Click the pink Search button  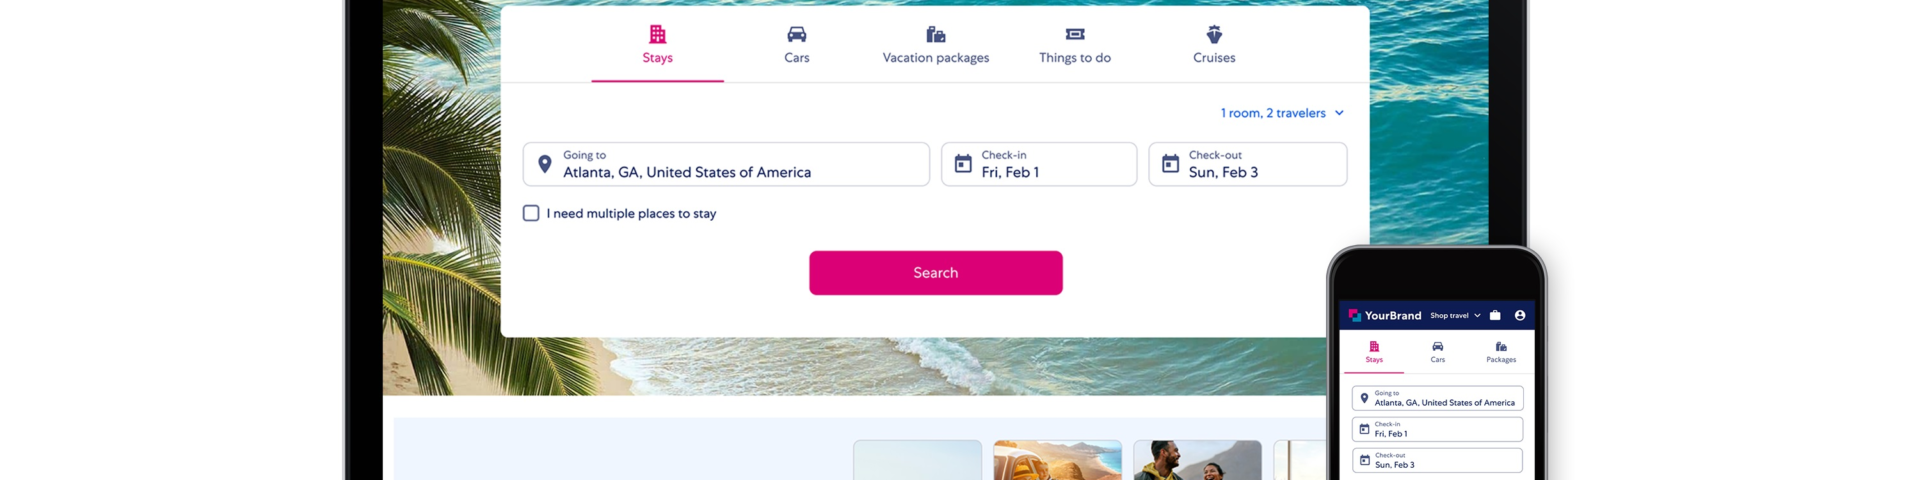936,273
